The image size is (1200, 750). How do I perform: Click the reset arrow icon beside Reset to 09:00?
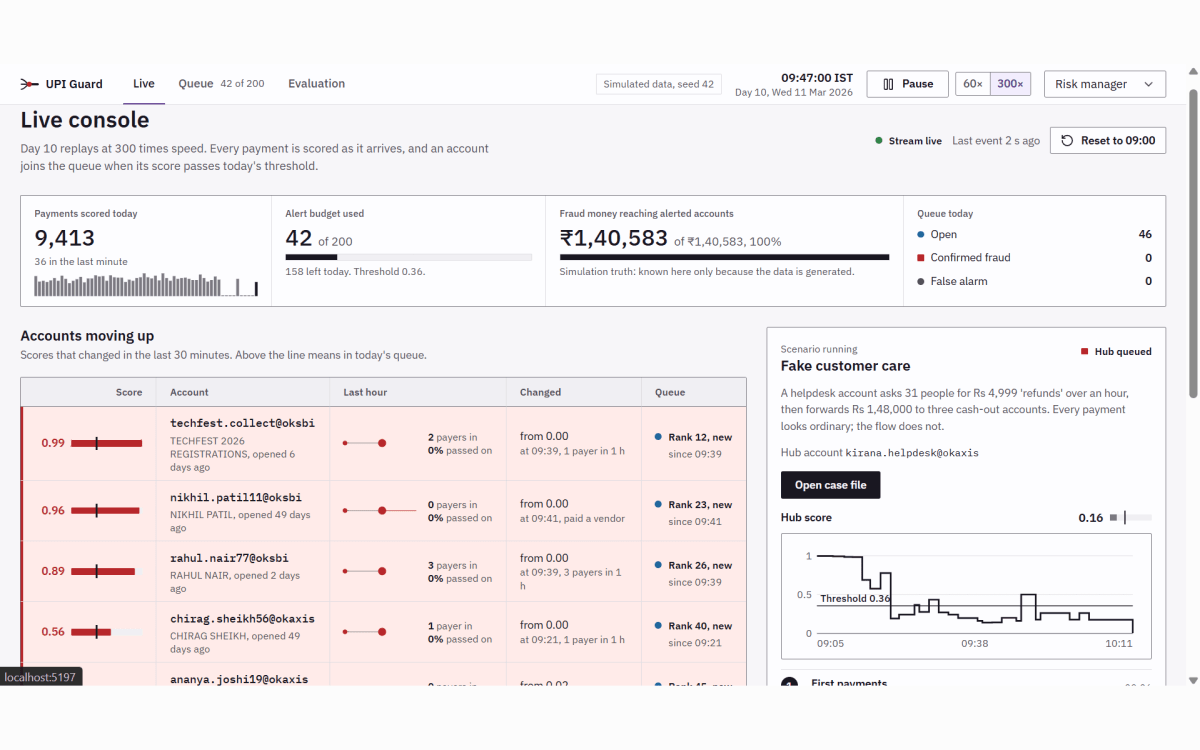point(1068,141)
